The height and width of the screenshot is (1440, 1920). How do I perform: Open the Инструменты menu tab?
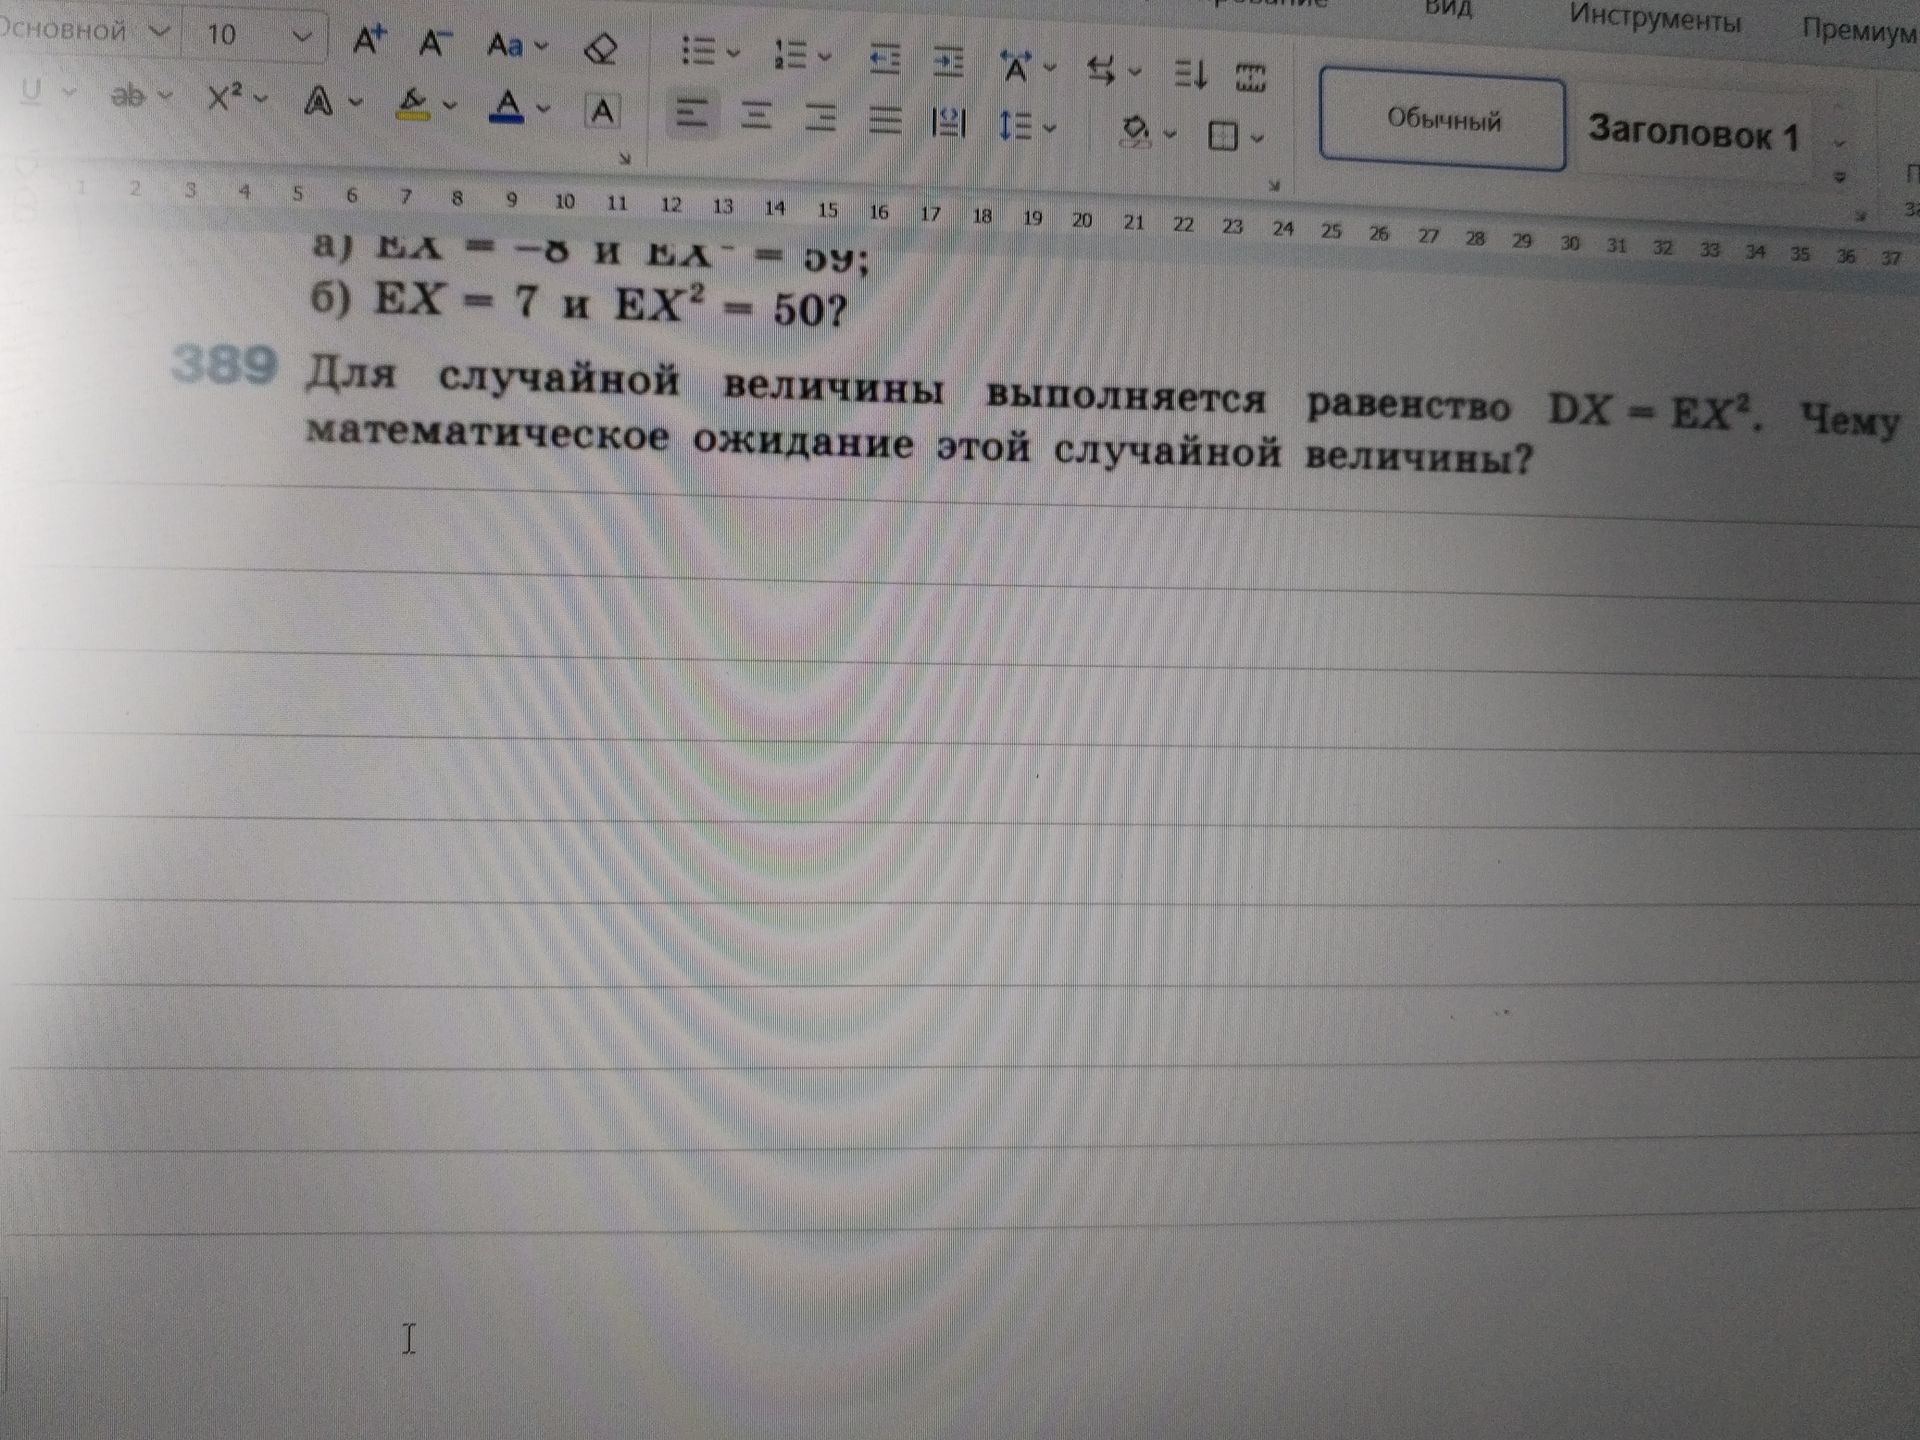click(1654, 20)
